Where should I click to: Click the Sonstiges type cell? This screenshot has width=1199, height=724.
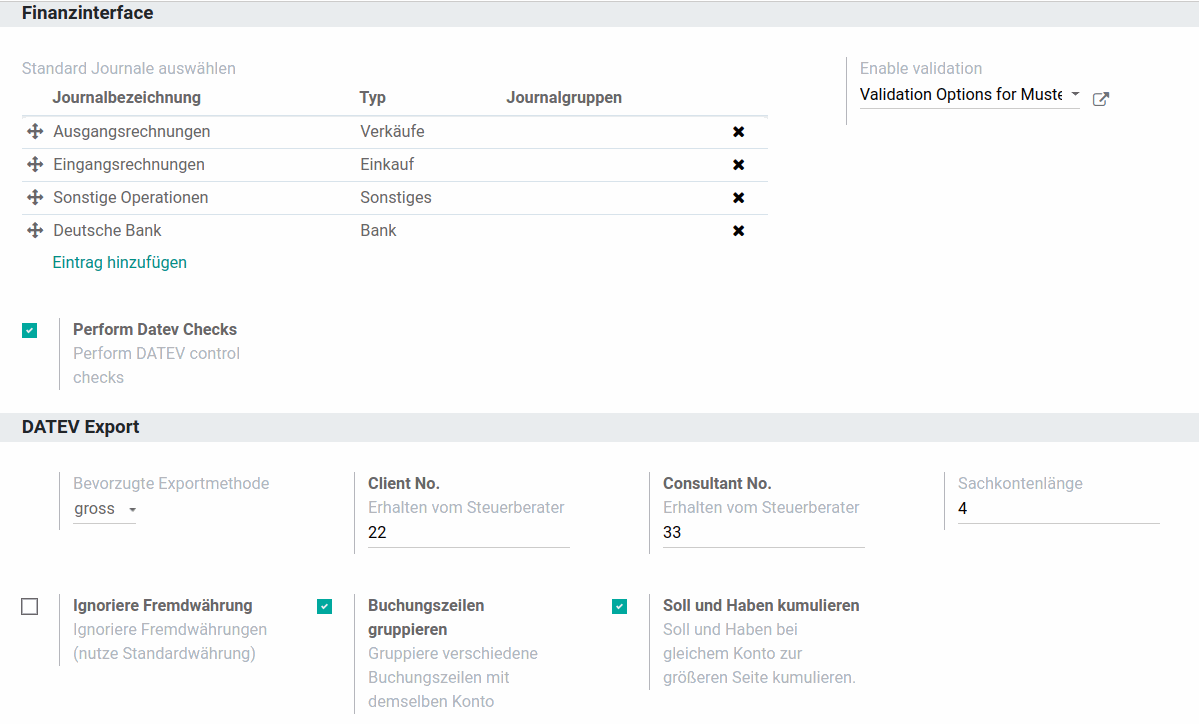point(395,197)
